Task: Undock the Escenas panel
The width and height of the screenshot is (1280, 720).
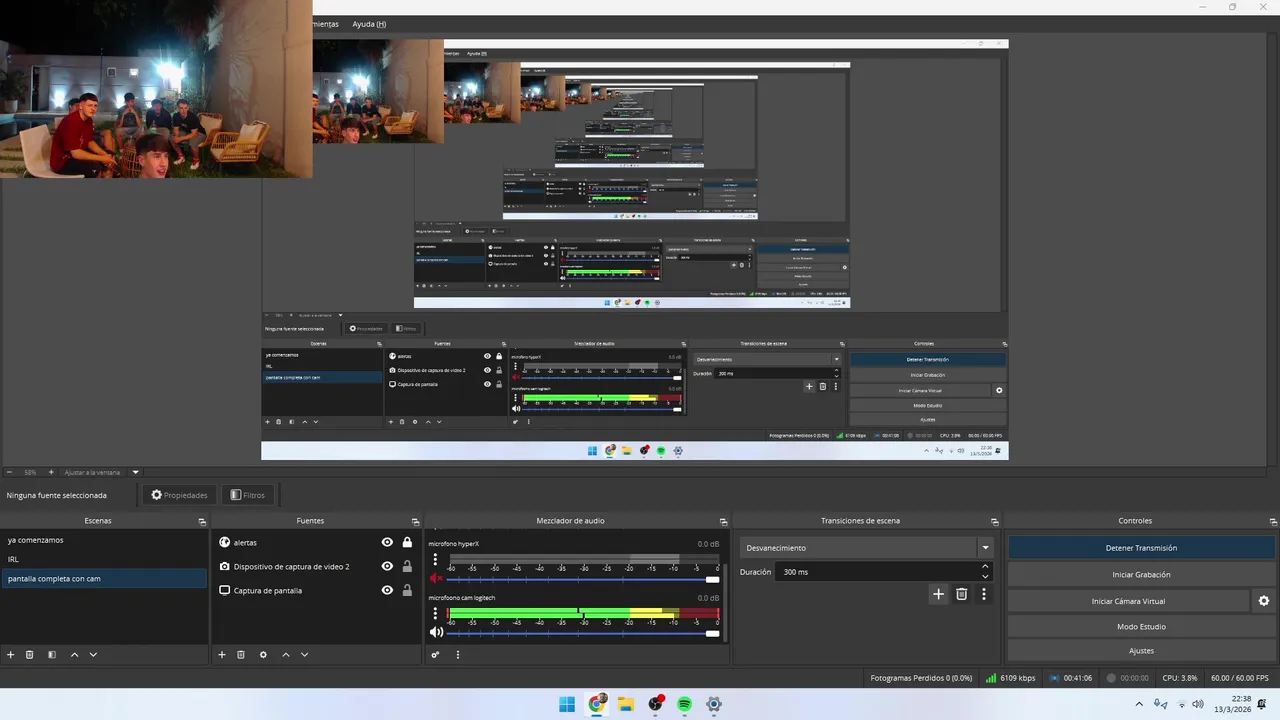Action: [x=202, y=521]
